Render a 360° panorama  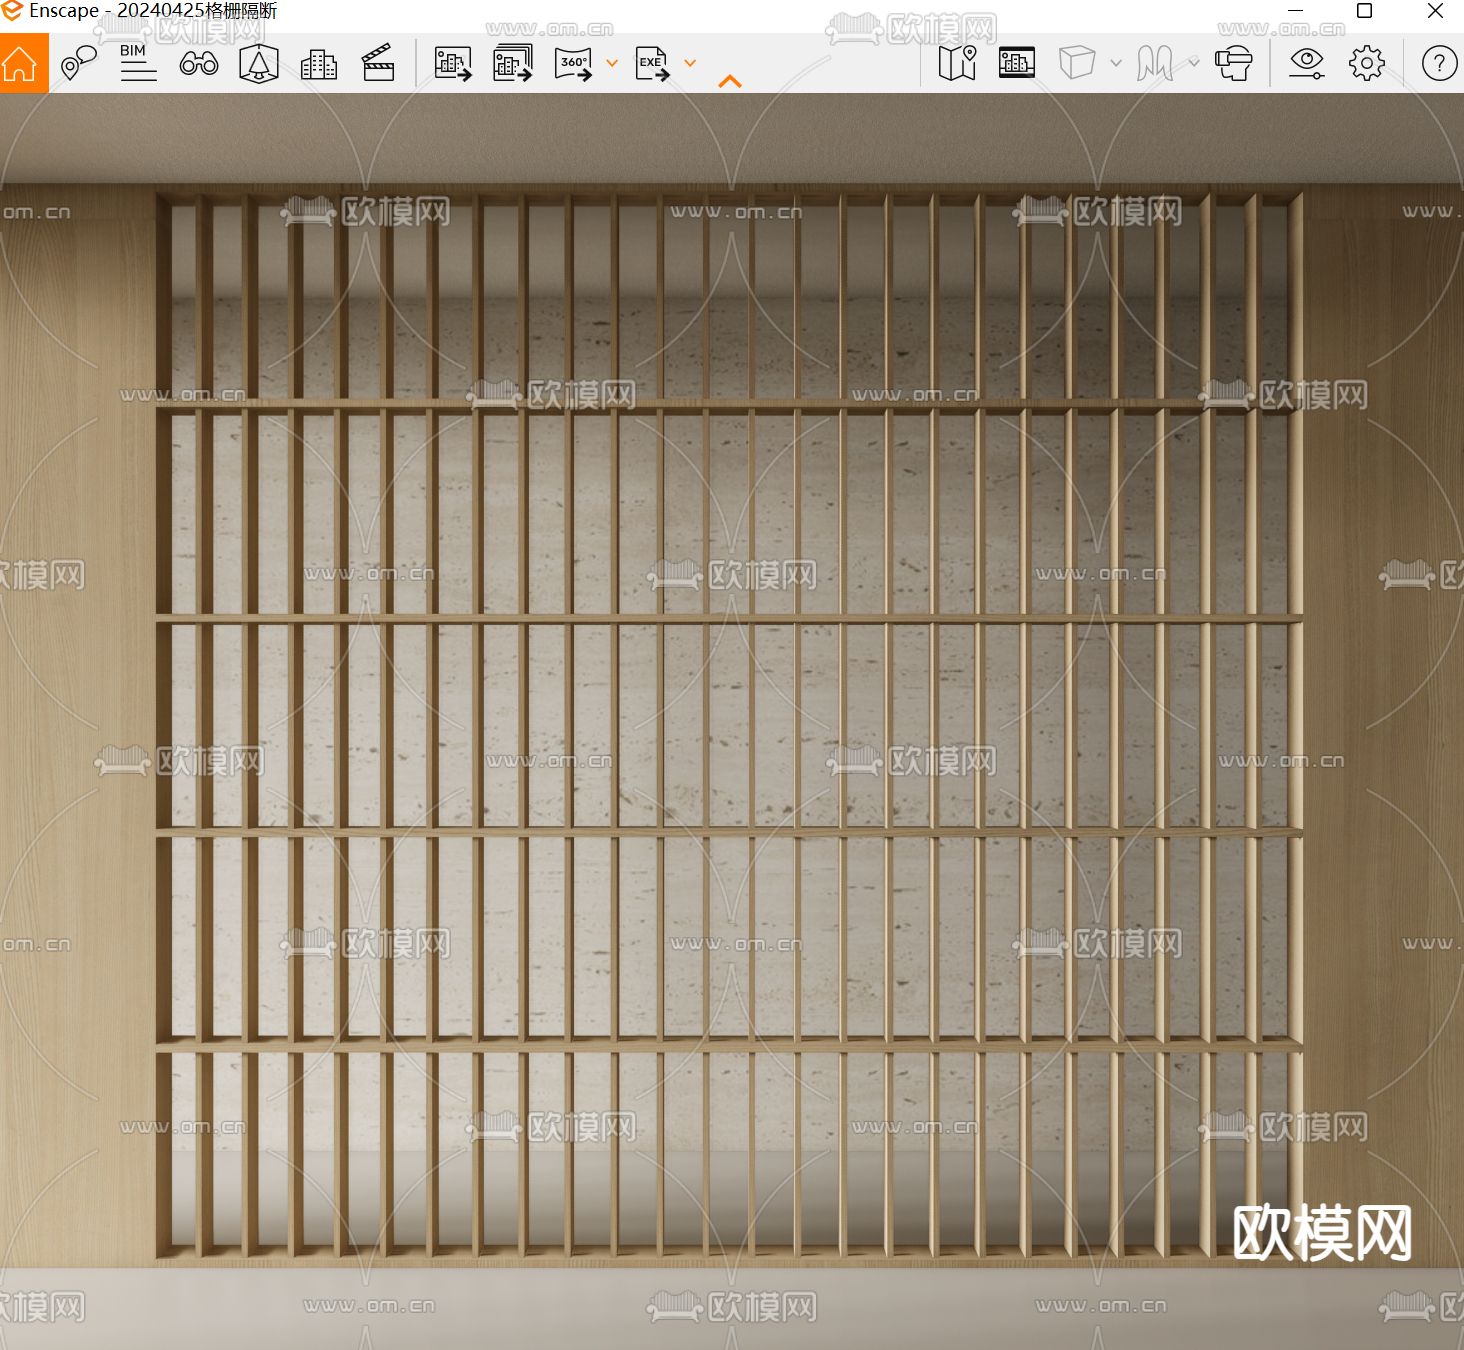[x=574, y=63]
